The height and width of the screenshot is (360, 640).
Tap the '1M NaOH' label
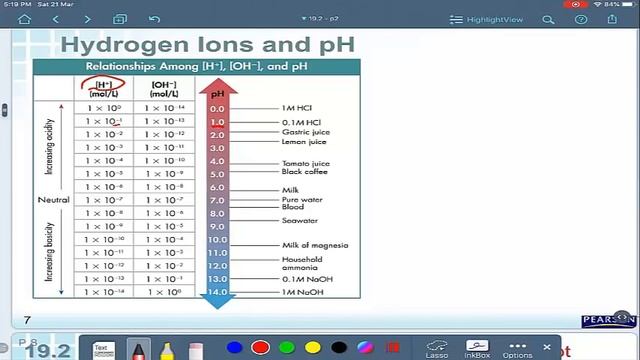pyautogui.click(x=302, y=292)
